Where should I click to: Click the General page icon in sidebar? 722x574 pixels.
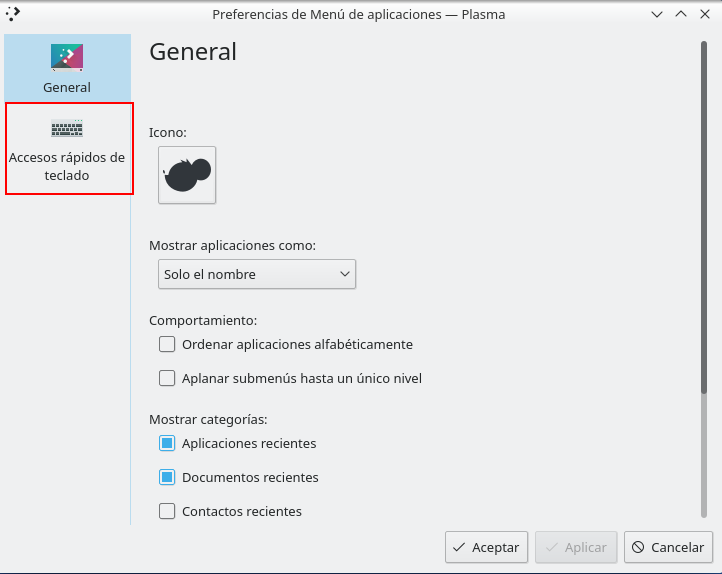pos(67,57)
